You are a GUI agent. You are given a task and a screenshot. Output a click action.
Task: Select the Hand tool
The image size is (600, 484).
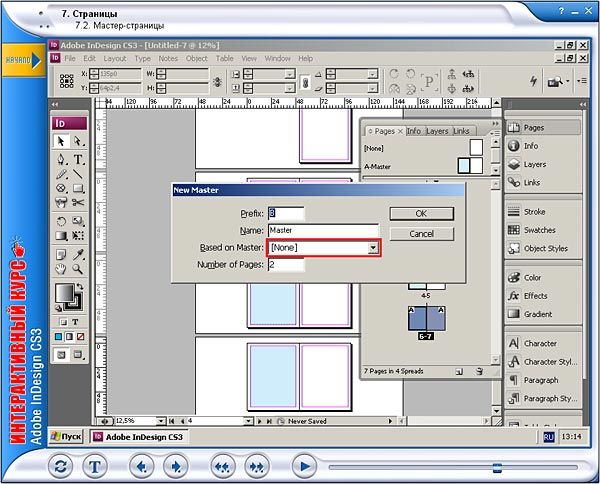[61, 269]
